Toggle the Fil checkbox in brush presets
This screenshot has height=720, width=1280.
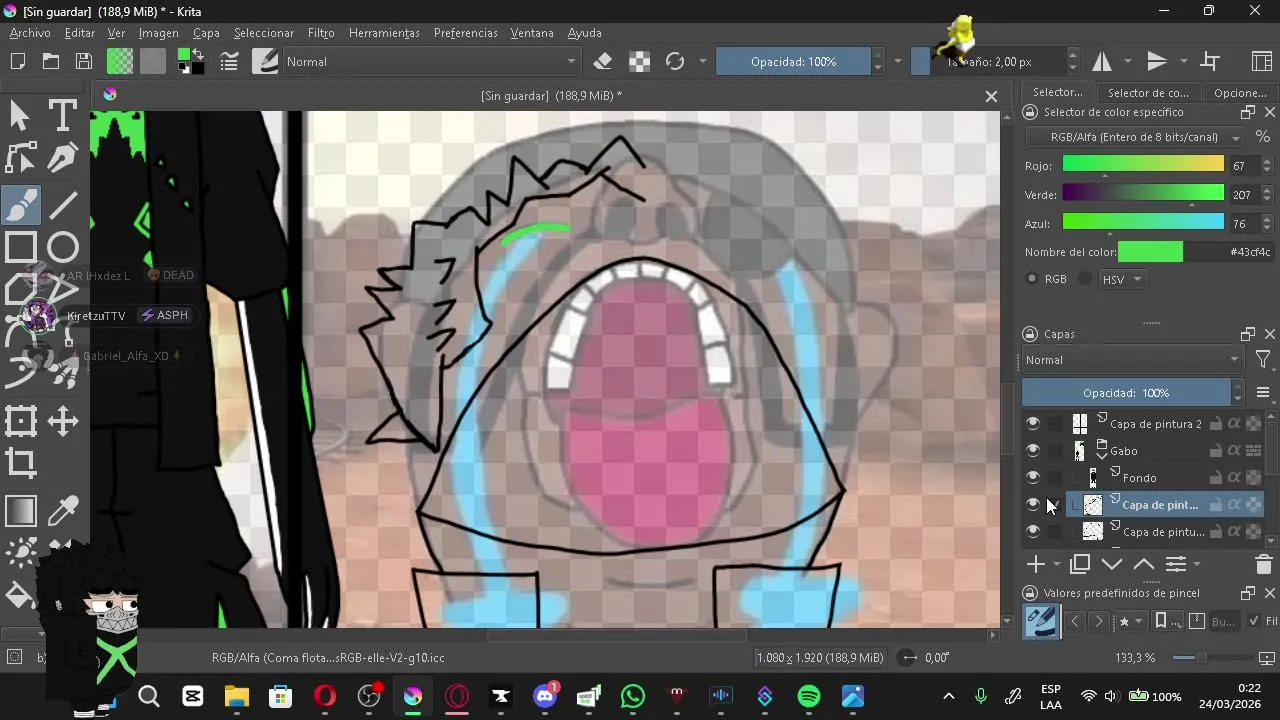coord(1254,621)
